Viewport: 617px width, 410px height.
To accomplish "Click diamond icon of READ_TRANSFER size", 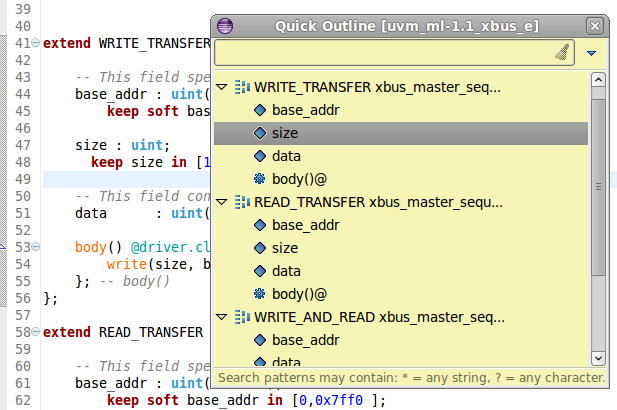I will coord(260,248).
